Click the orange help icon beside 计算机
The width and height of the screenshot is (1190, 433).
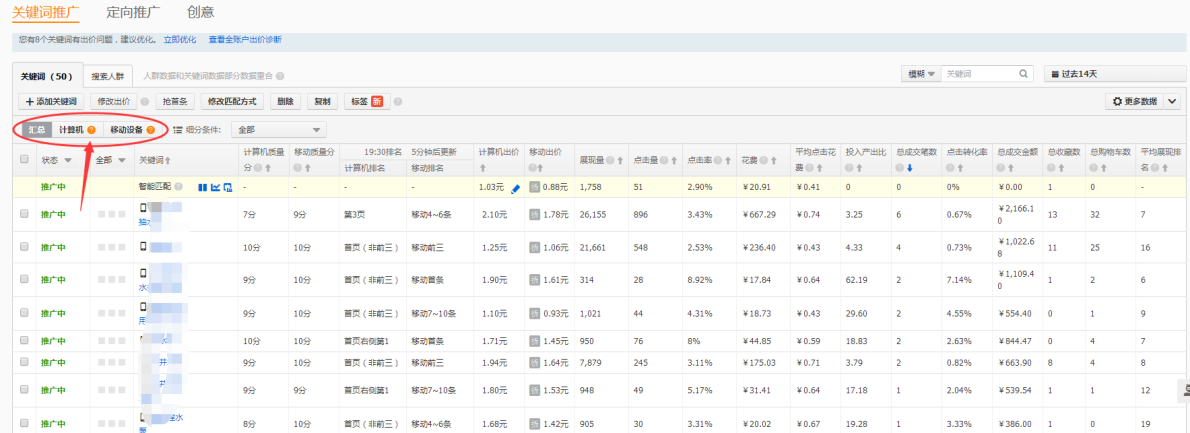pyautogui.click(x=91, y=130)
